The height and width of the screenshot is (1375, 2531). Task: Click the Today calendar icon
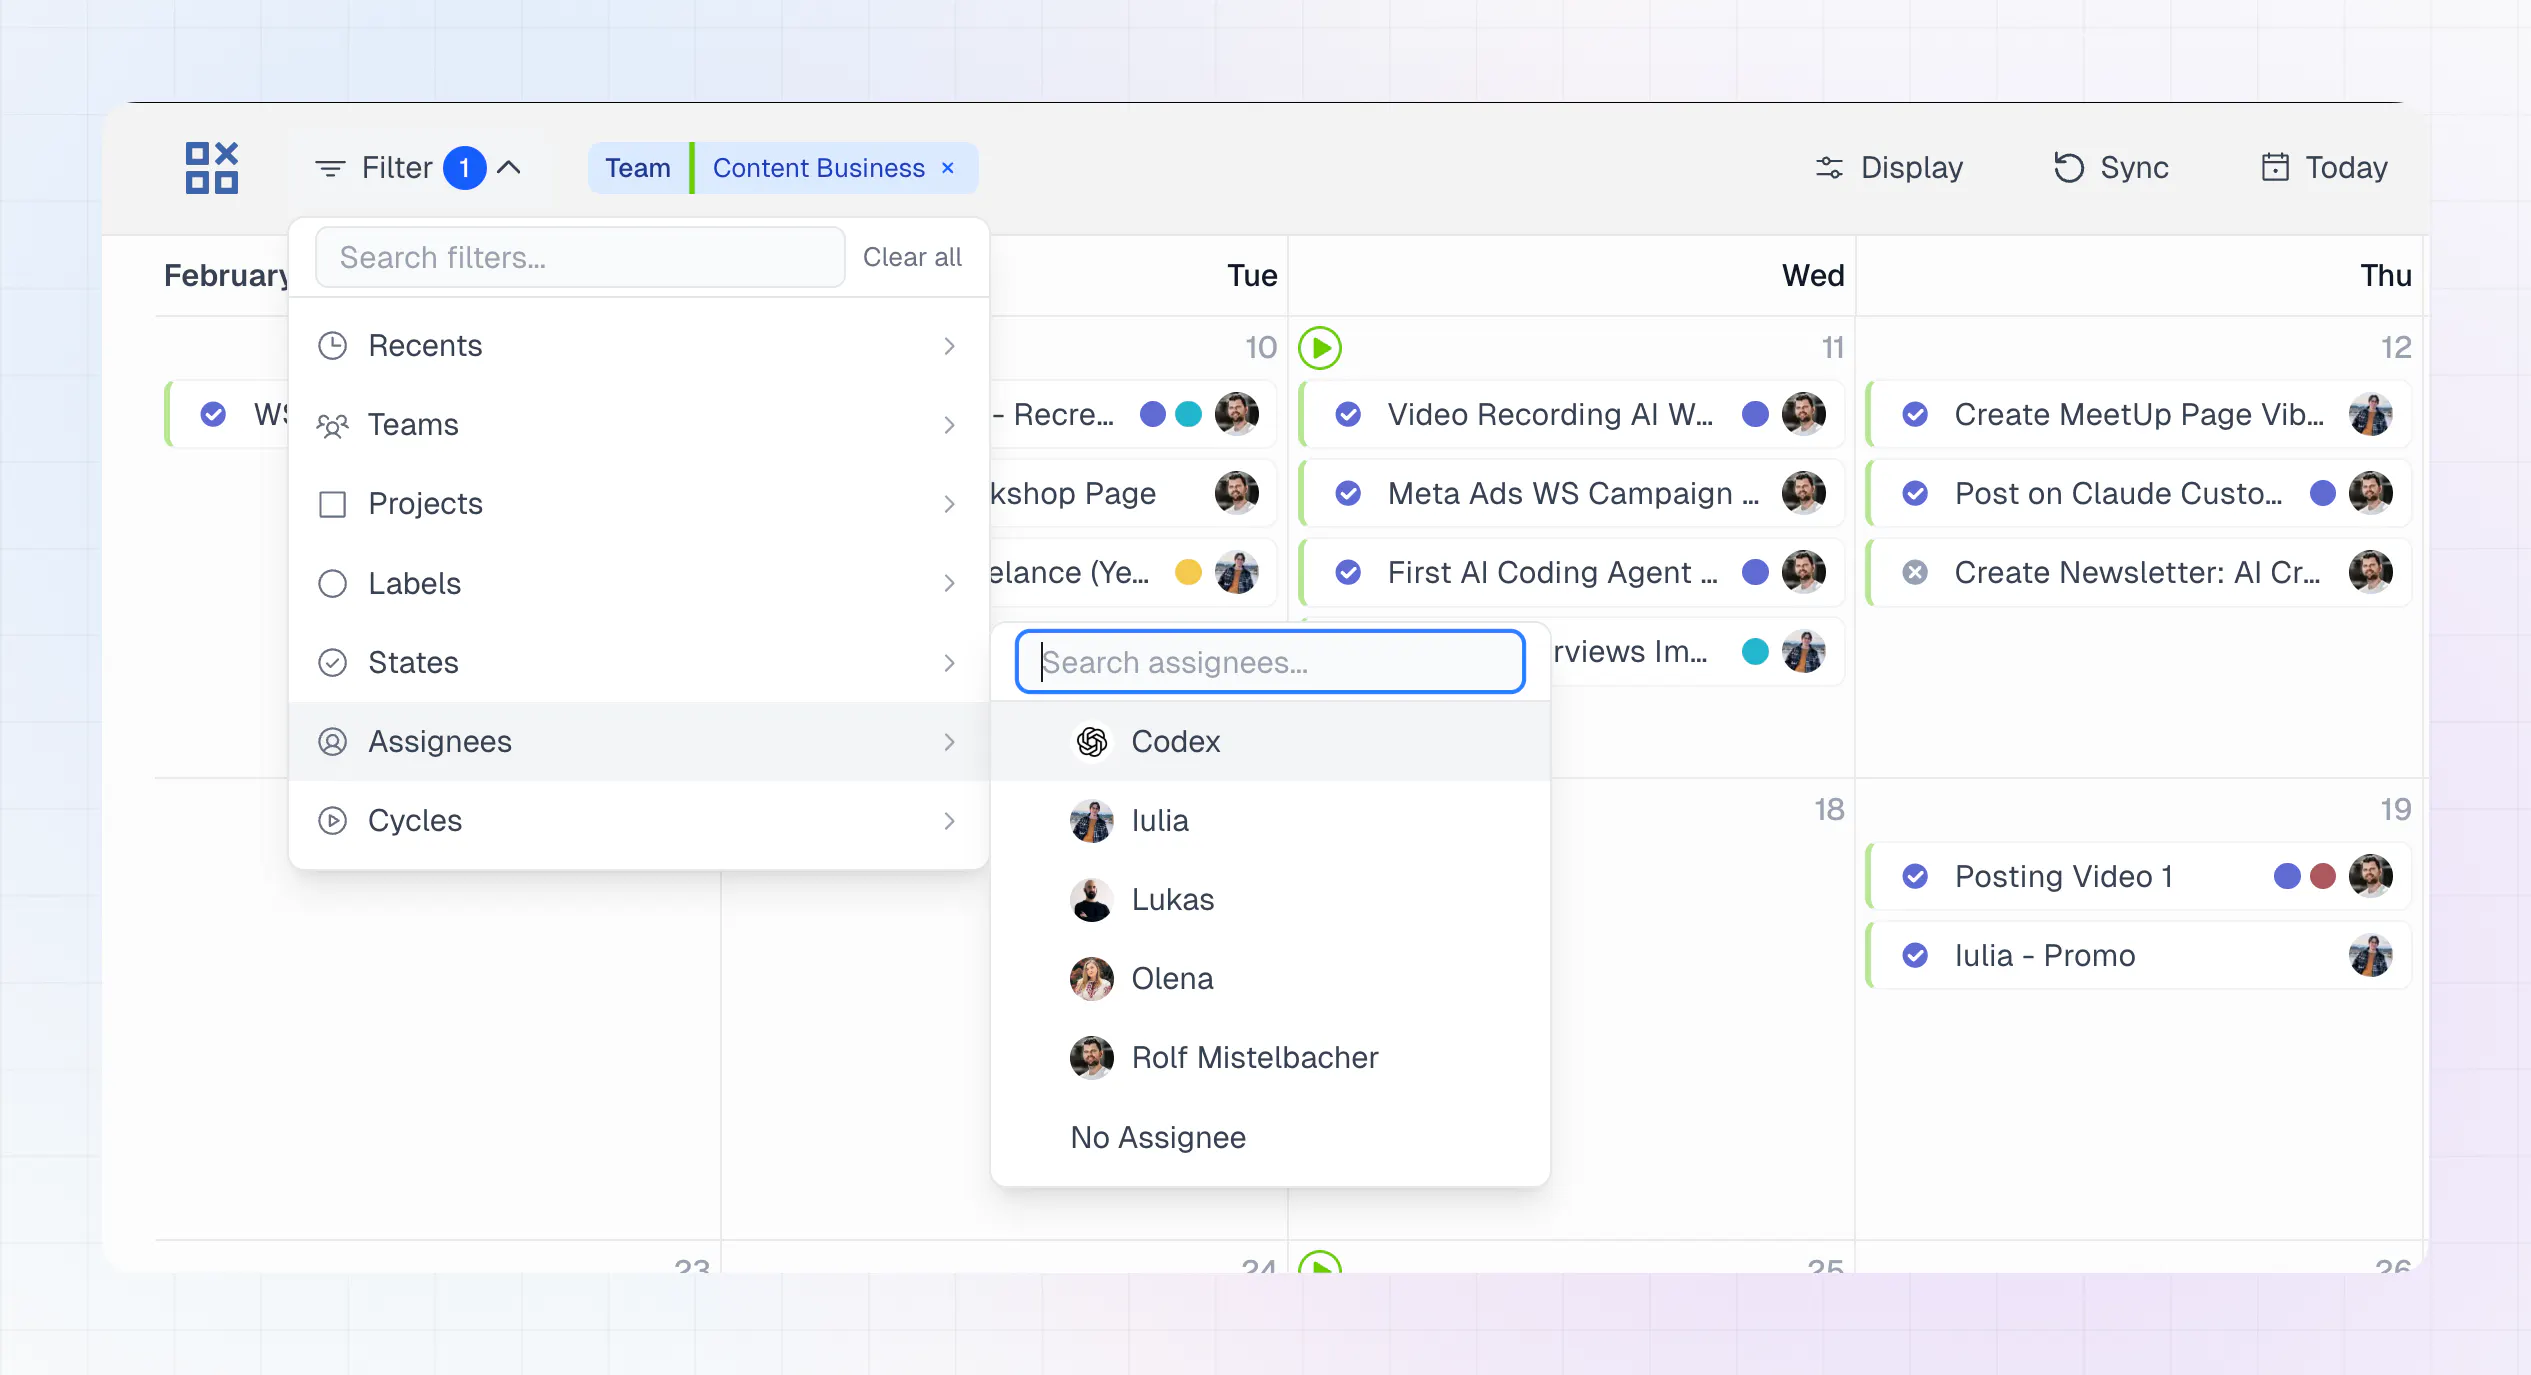click(2275, 167)
